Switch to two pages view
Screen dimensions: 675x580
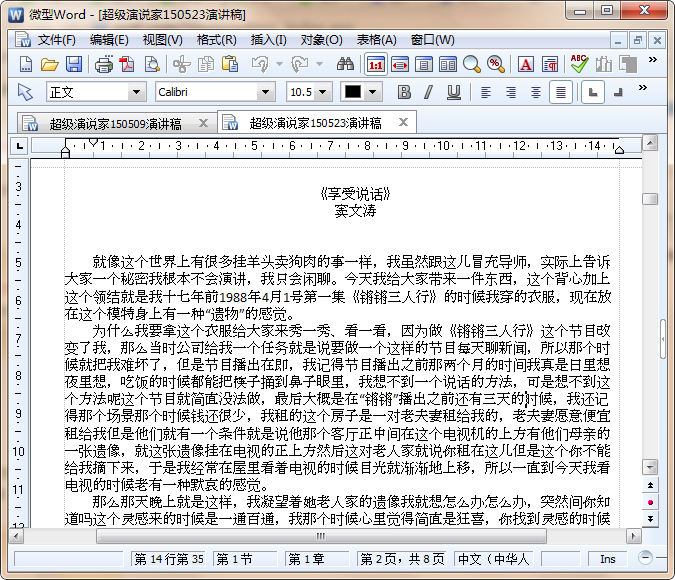click(448, 65)
